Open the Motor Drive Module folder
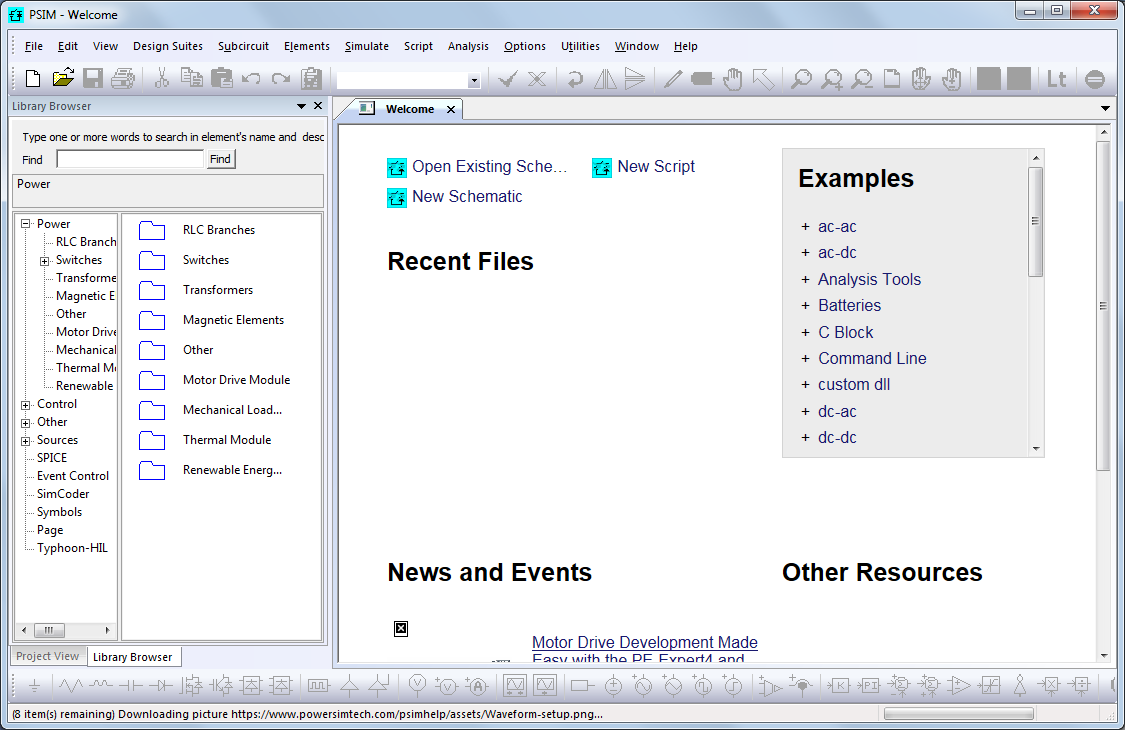1125x730 pixels. pyautogui.click(x=236, y=380)
